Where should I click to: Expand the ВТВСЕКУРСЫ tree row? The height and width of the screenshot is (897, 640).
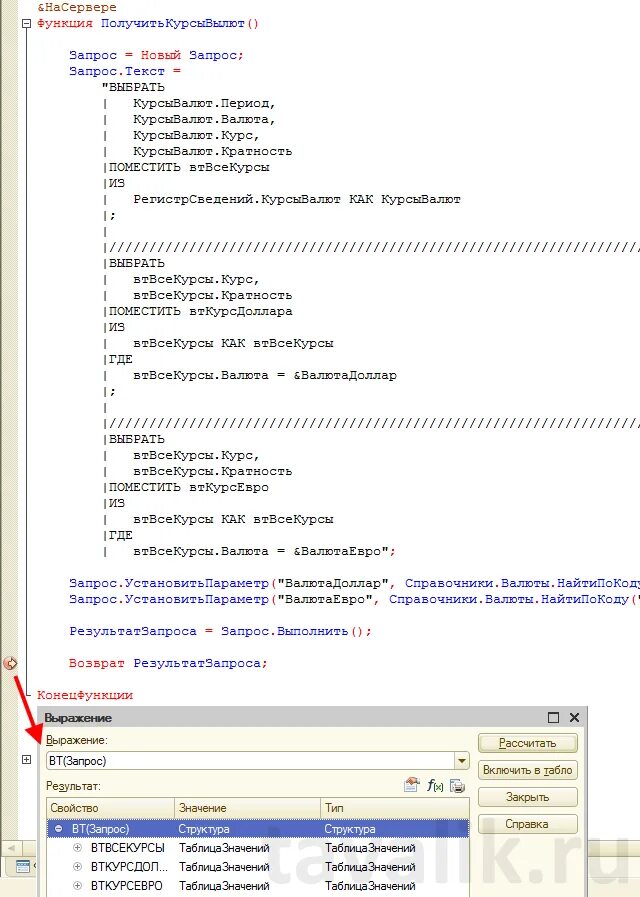[78, 848]
